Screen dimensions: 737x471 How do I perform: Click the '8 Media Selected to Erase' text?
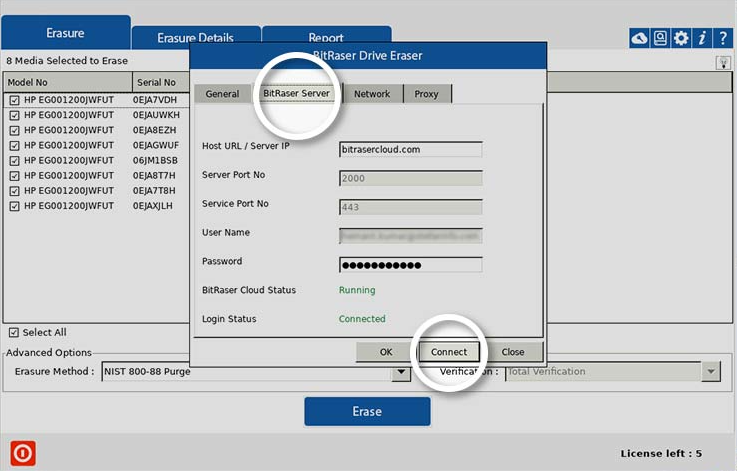click(67, 61)
